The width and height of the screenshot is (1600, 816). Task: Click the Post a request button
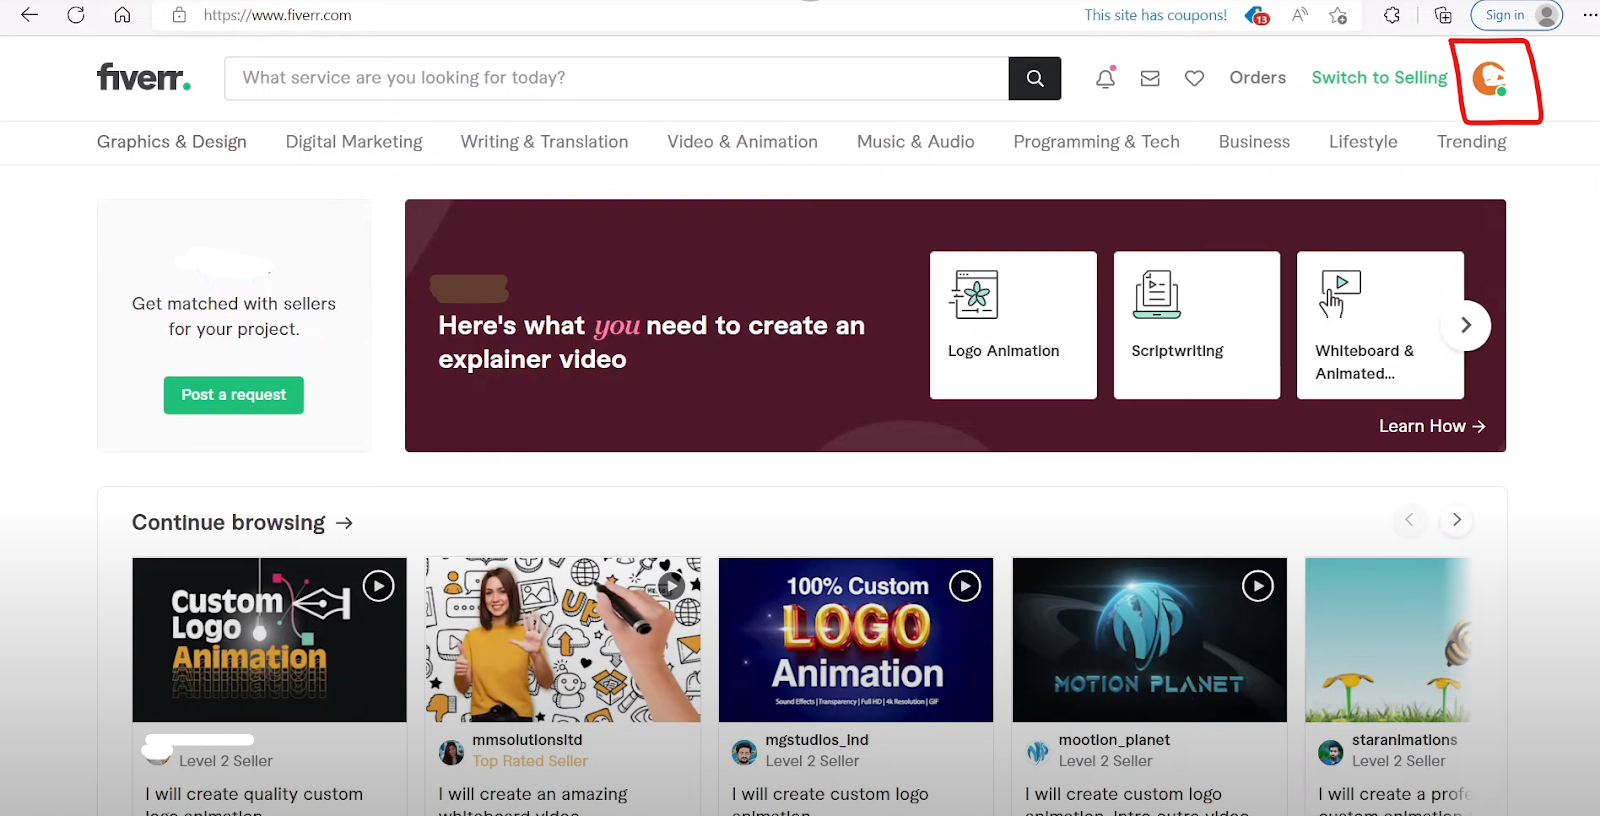[x=234, y=395]
